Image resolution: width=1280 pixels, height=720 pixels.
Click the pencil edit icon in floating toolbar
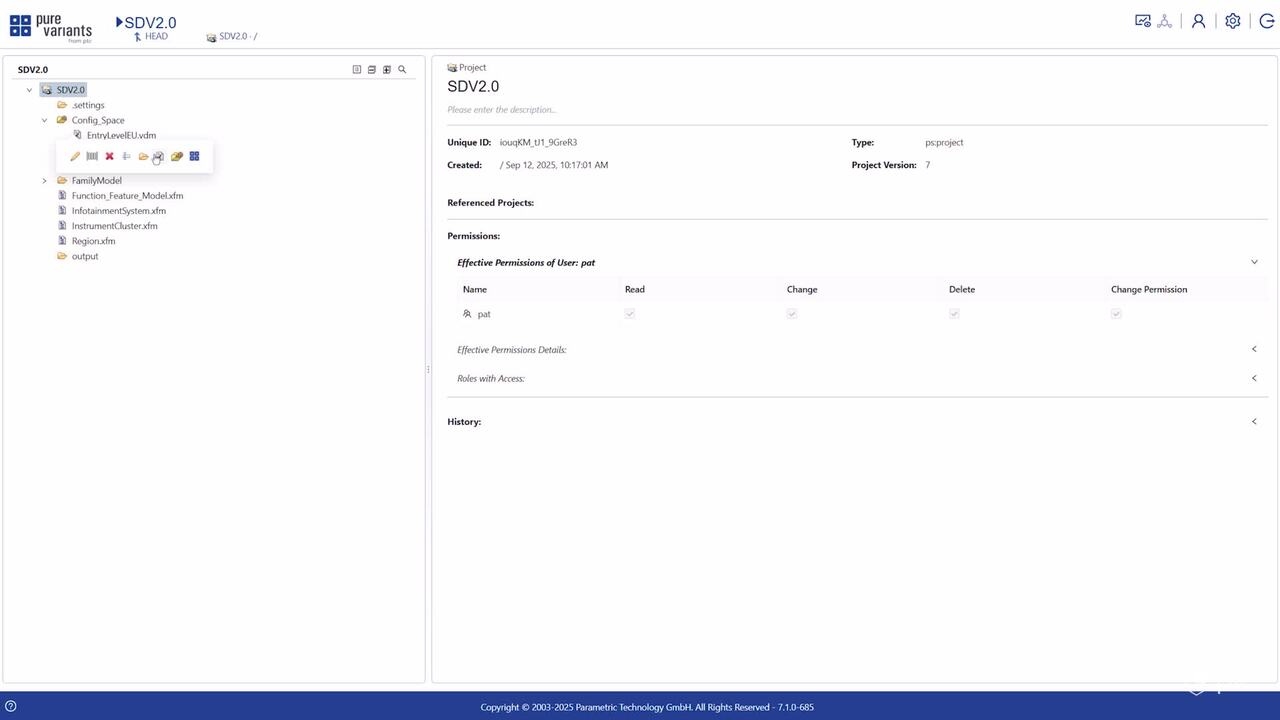click(75, 156)
